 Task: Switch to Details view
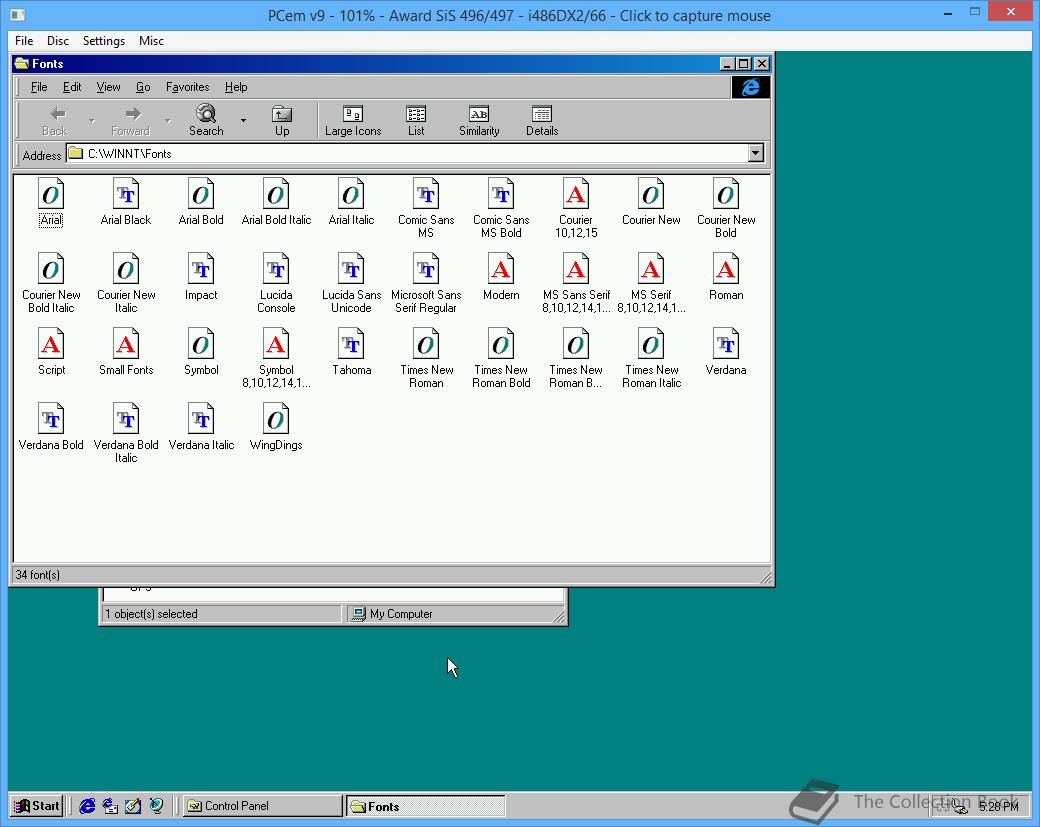[x=542, y=120]
